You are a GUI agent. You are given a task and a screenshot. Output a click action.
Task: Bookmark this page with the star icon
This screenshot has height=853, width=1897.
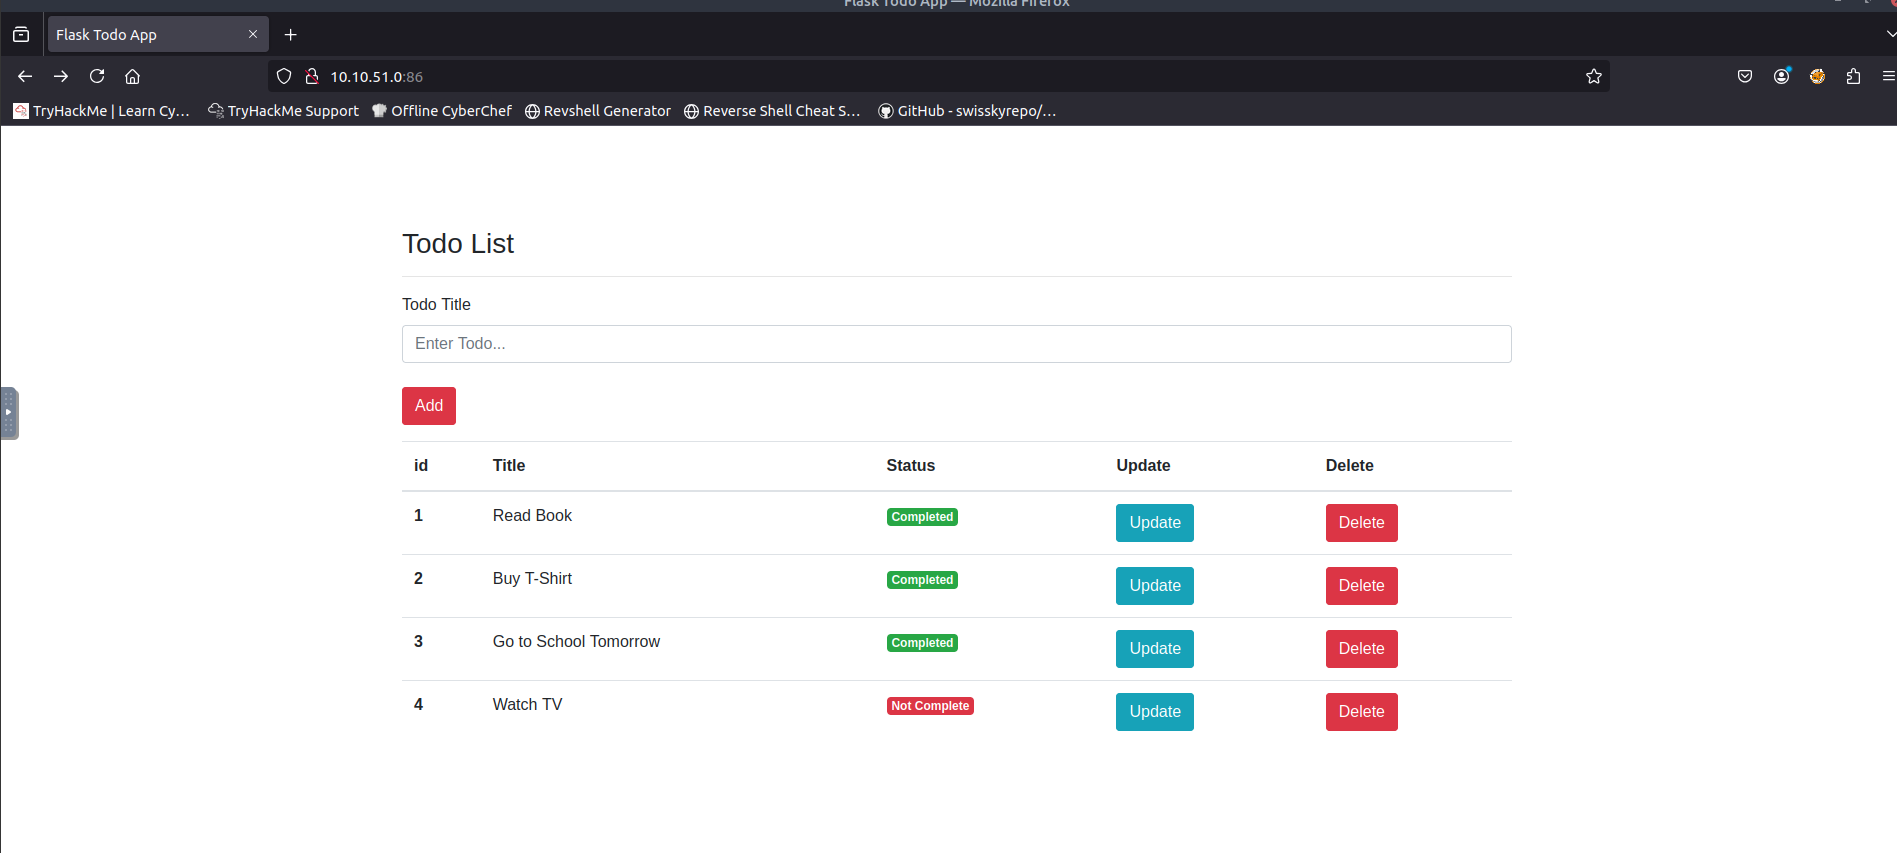(1593, 76)
